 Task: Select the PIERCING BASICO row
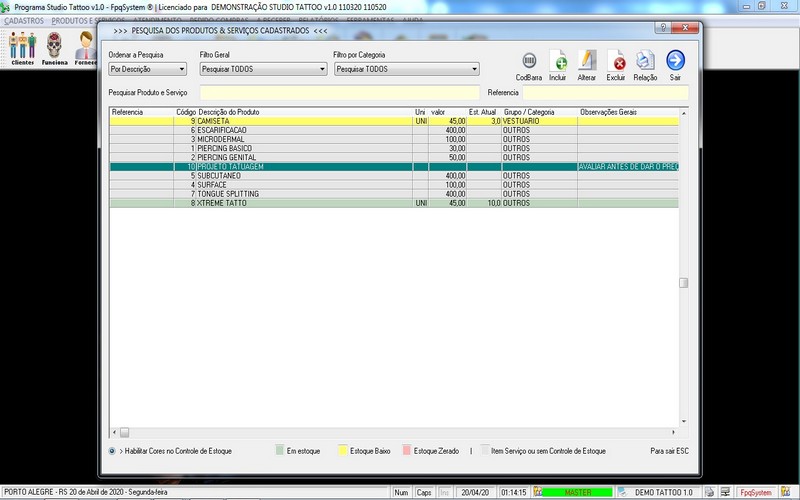click(394, 148)
